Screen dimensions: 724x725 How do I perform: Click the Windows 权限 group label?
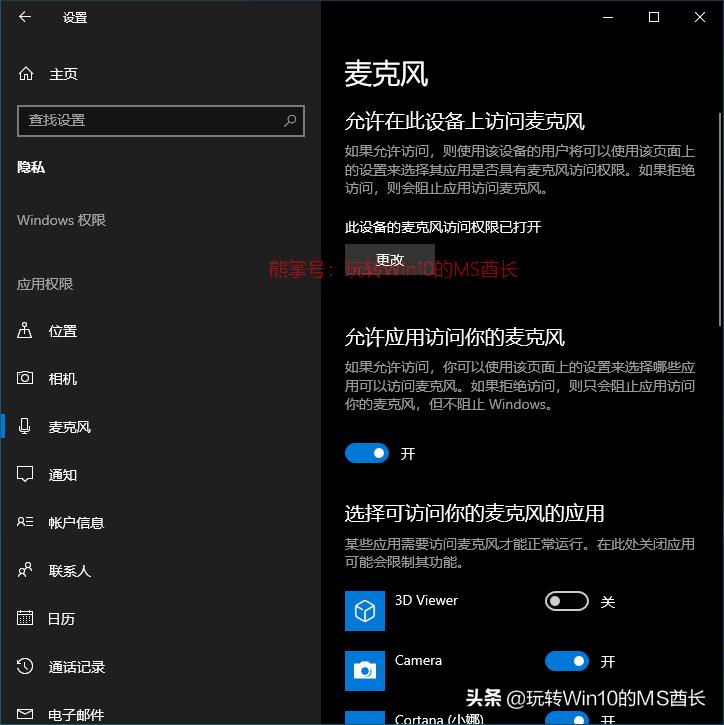click(61, 220)
